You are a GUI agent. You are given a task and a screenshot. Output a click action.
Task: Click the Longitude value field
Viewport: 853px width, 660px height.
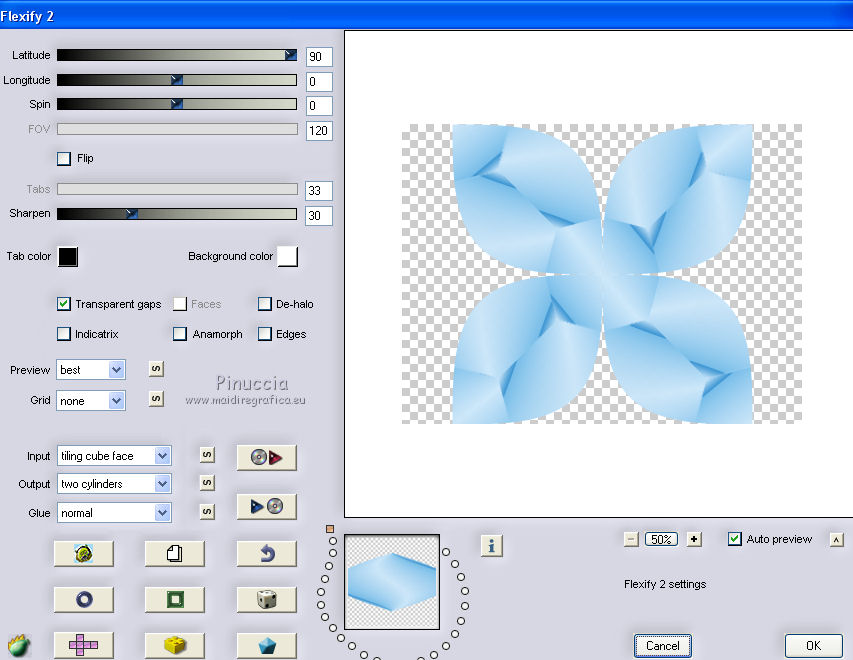point(319,82)
